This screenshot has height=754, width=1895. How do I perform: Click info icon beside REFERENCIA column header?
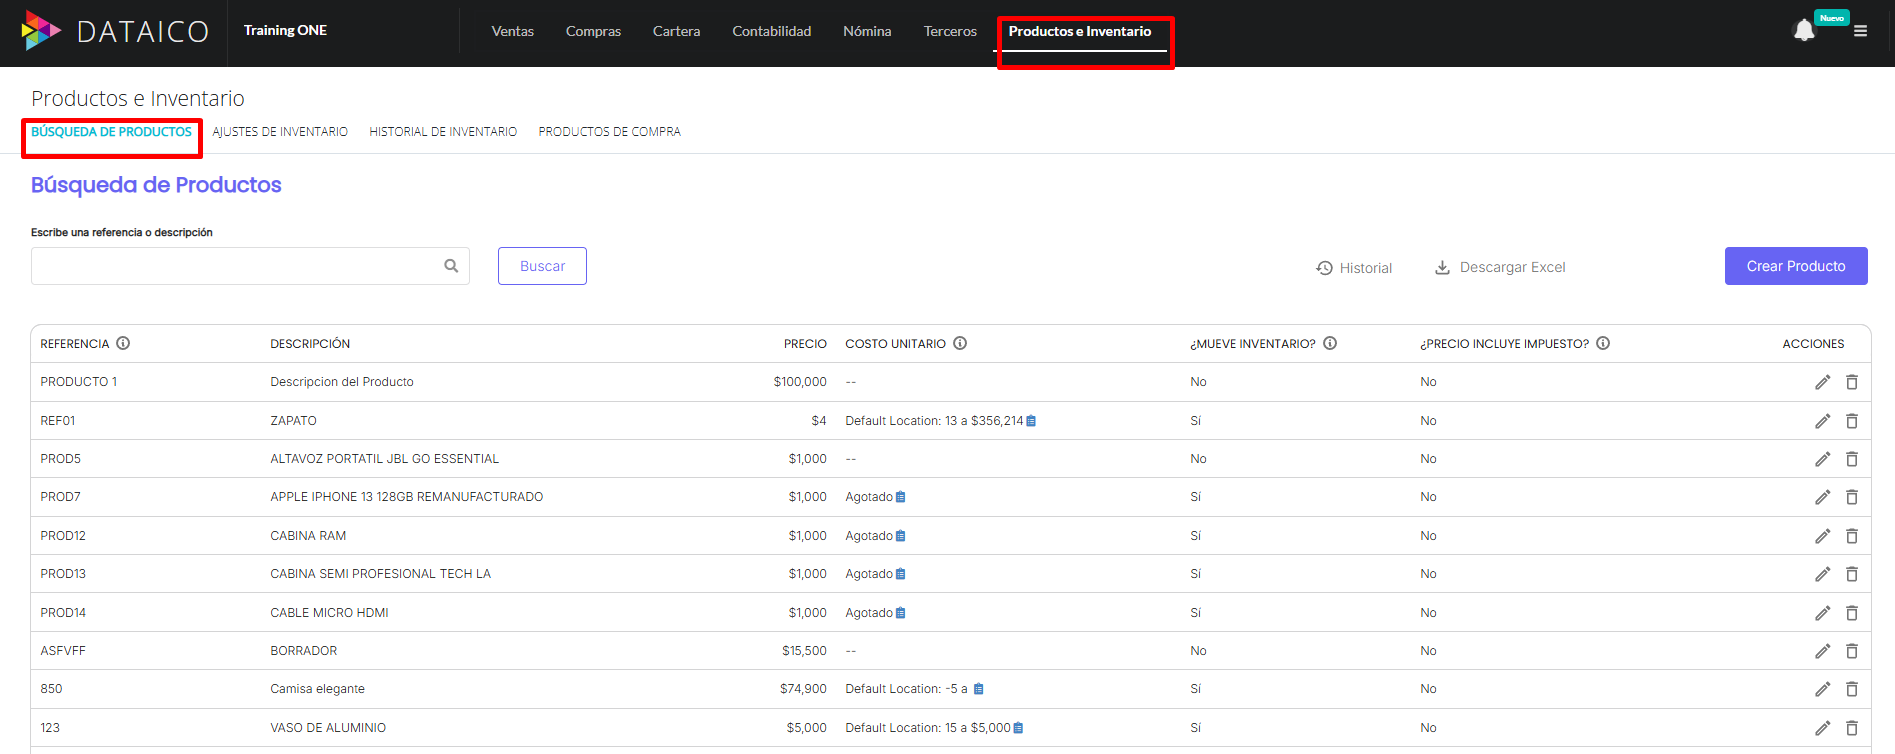coord(123,343)
